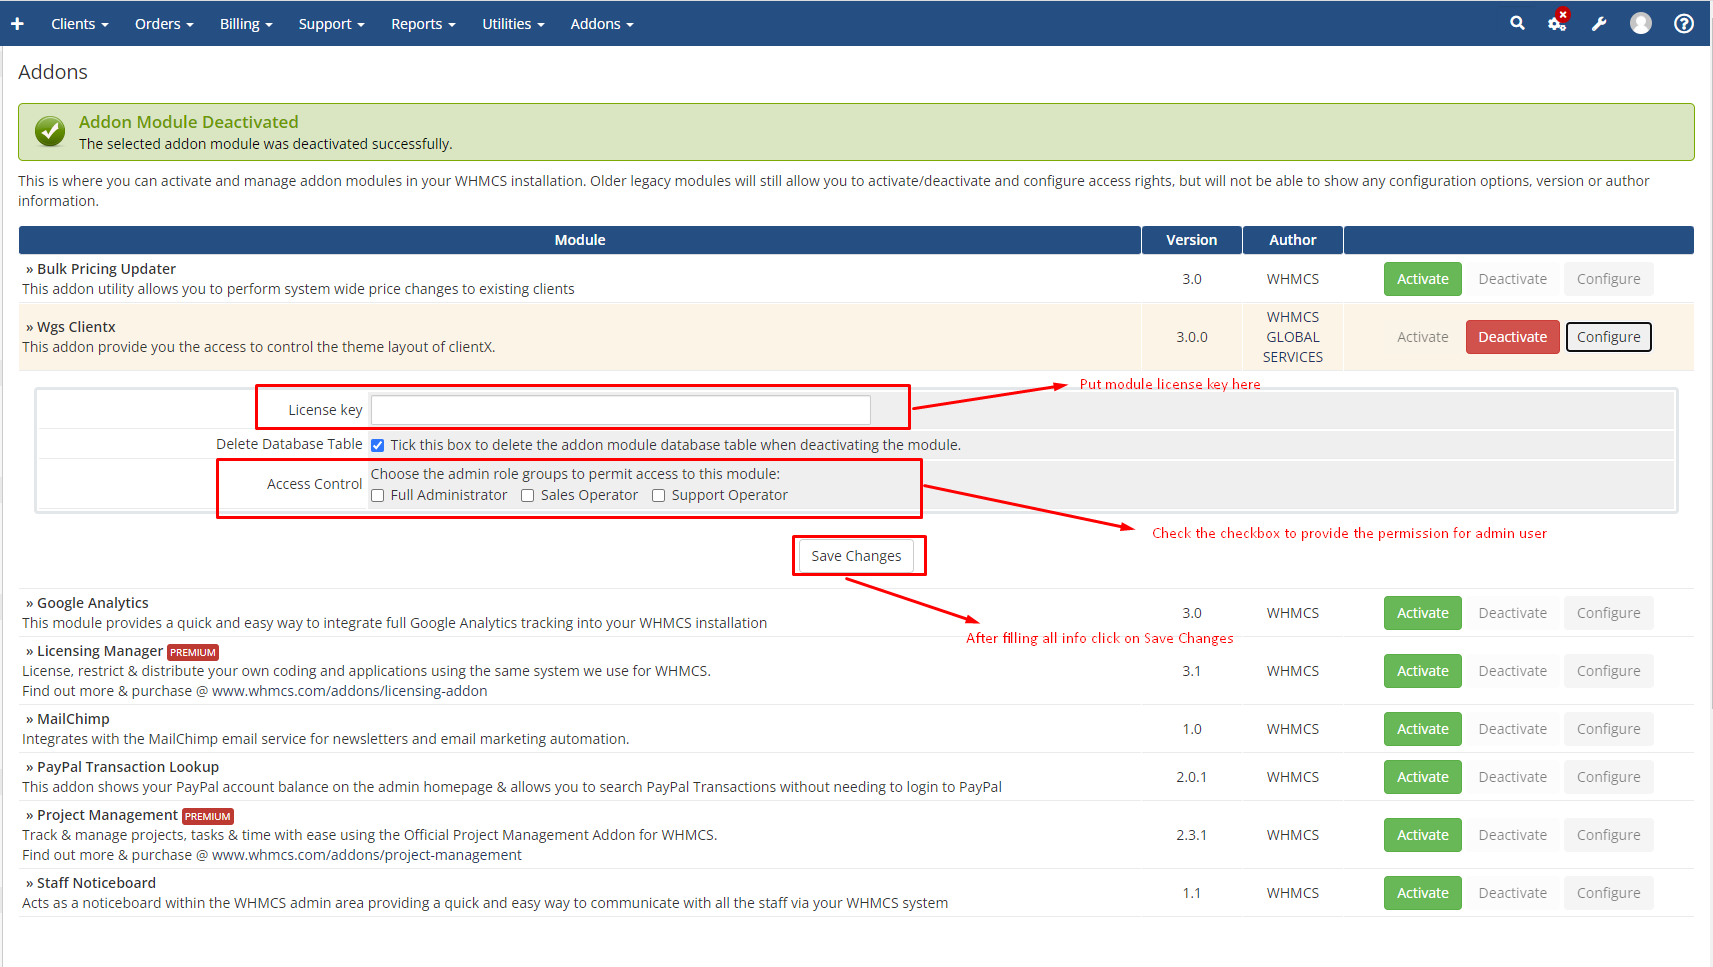Click the user account avatar icon
The height and width of the screenshot is (967, 1713).
tap(1641, 23)
